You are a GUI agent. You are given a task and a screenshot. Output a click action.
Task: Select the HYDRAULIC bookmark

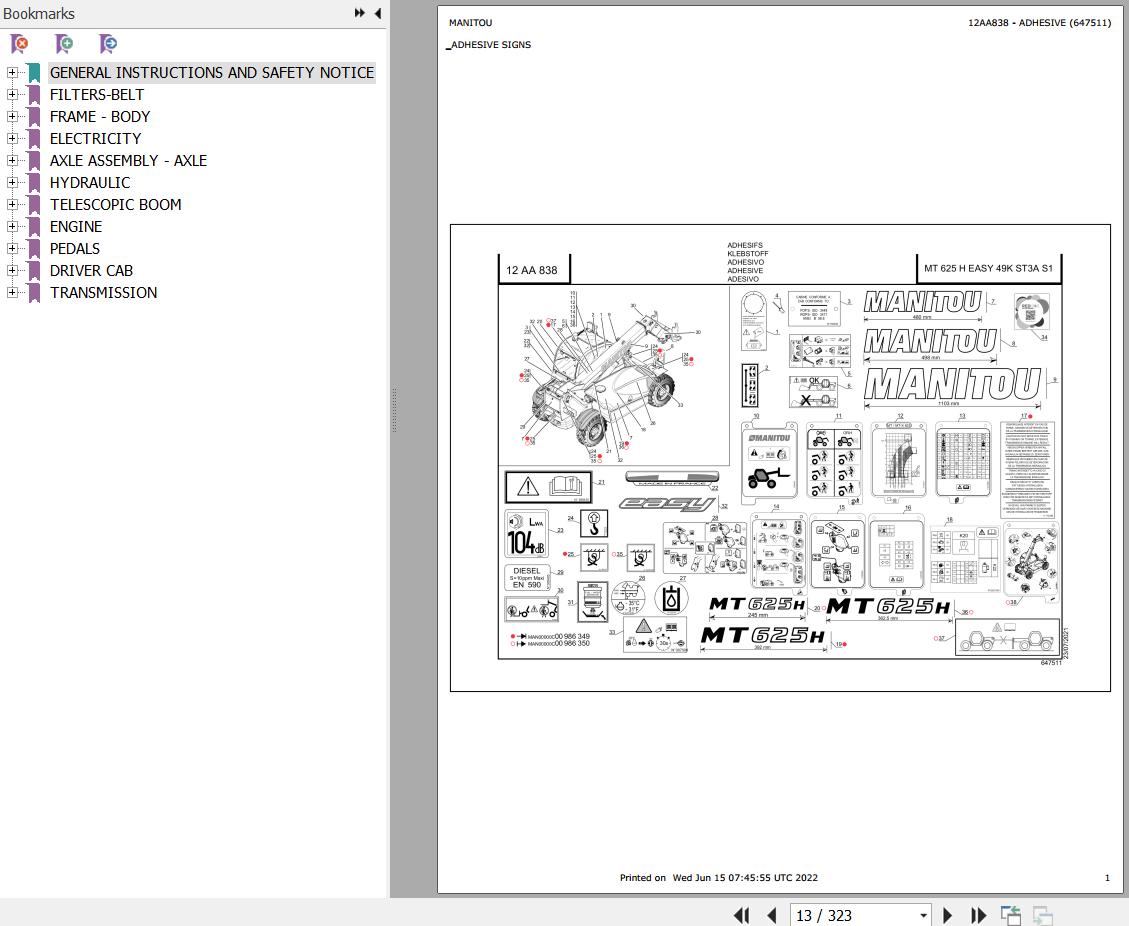coord(90,183)
